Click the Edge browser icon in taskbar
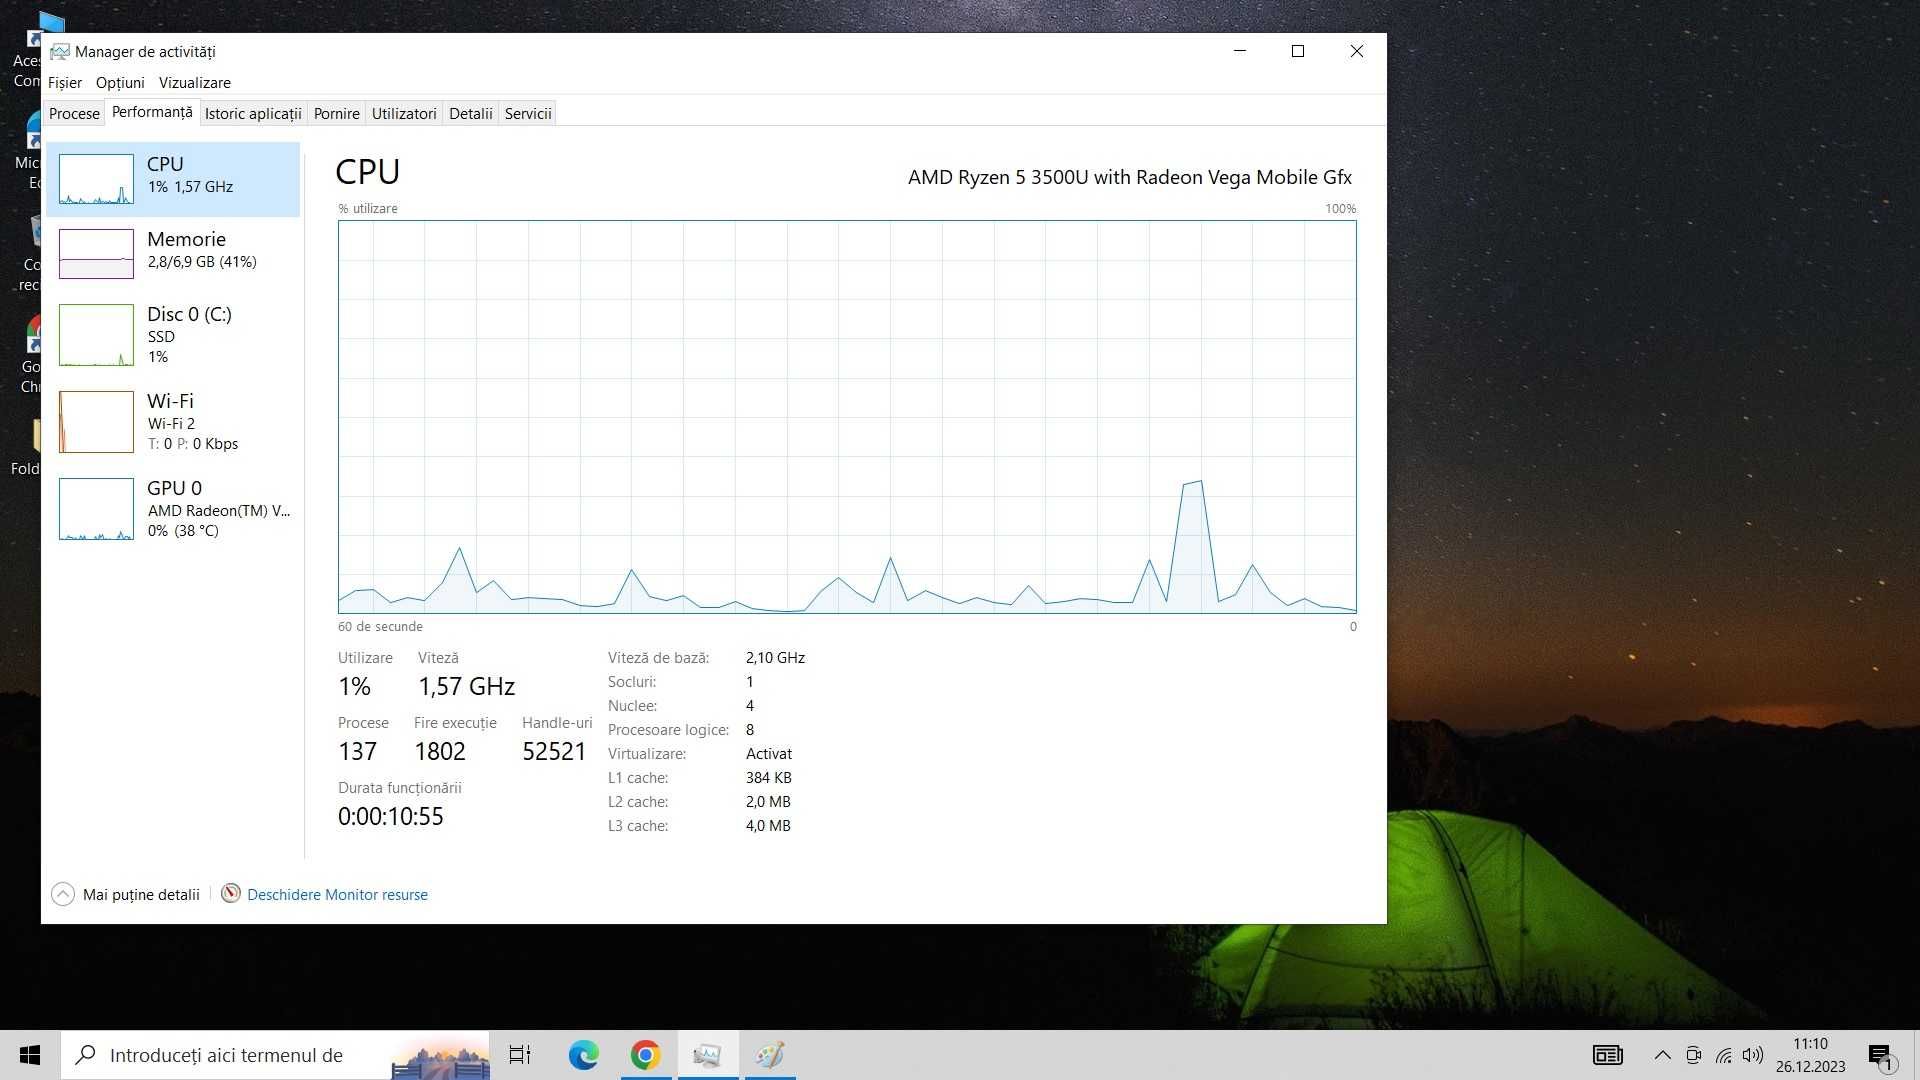 pyautogui.click(x=583, y=1054)
